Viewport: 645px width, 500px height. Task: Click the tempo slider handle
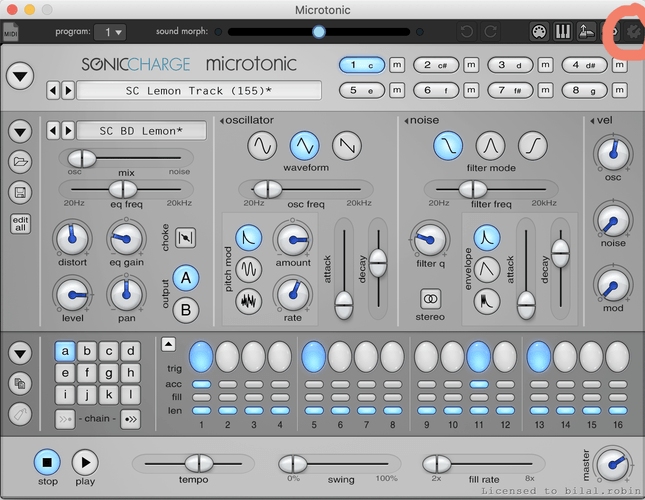[199, 463]
